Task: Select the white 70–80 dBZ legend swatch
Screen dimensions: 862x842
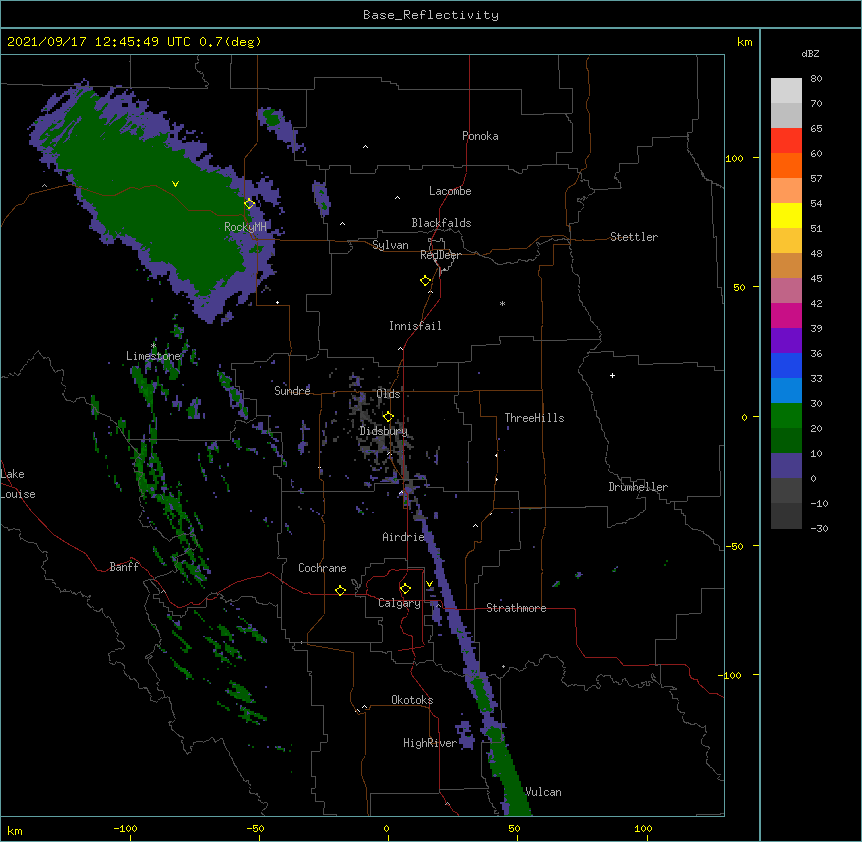Action: [786, 91]
